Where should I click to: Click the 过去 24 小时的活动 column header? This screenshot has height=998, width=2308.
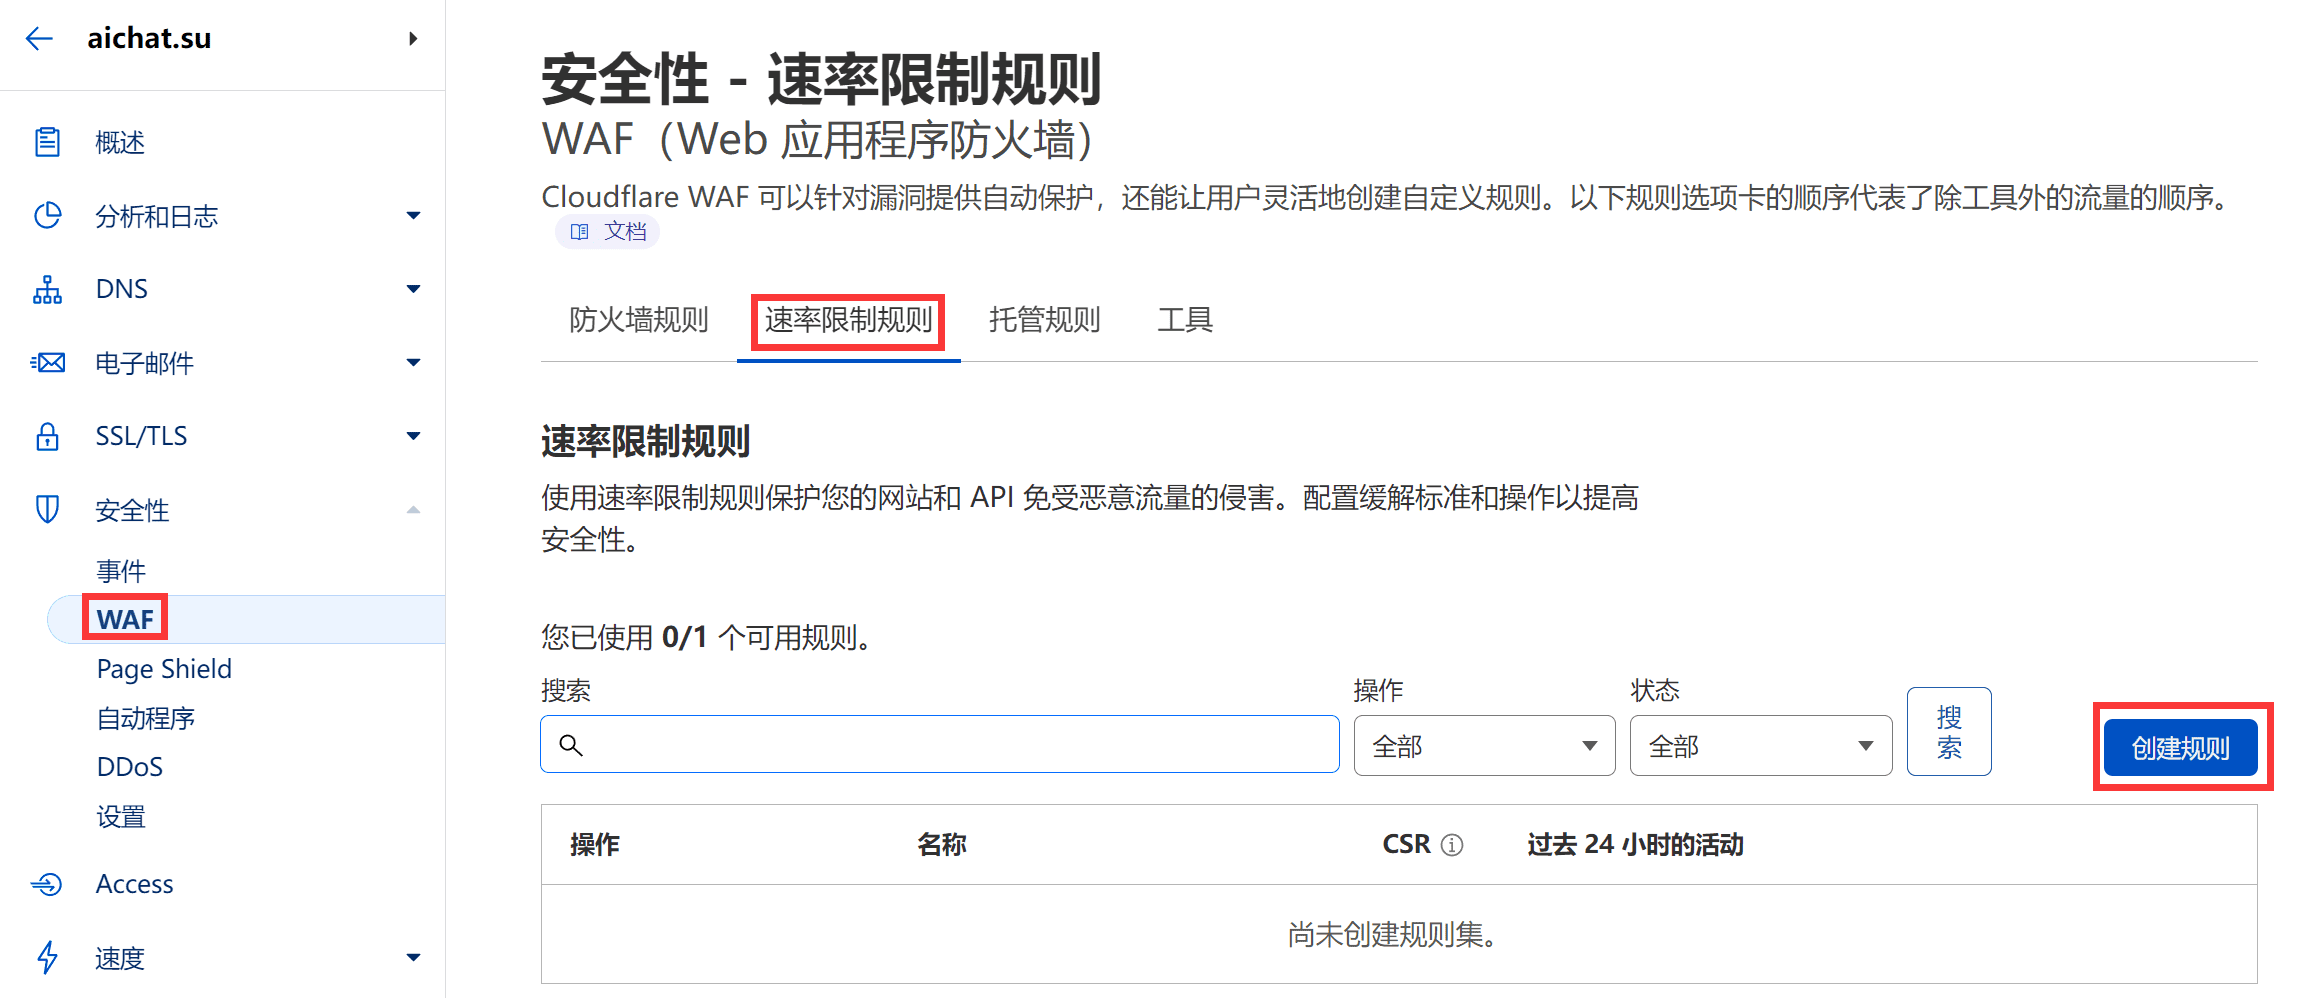coord(1636,845)
